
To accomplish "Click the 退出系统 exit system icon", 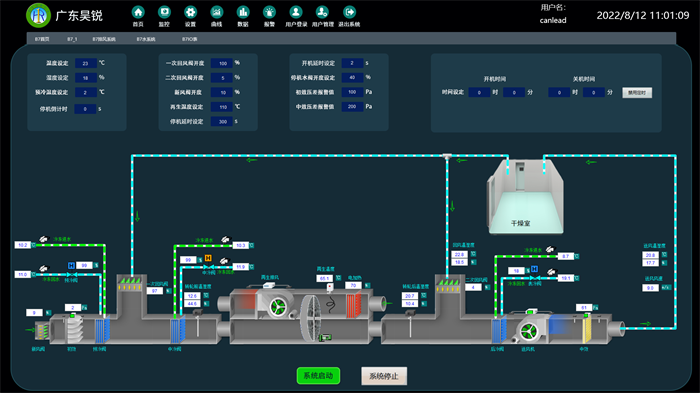I will [x=349, y=12].
